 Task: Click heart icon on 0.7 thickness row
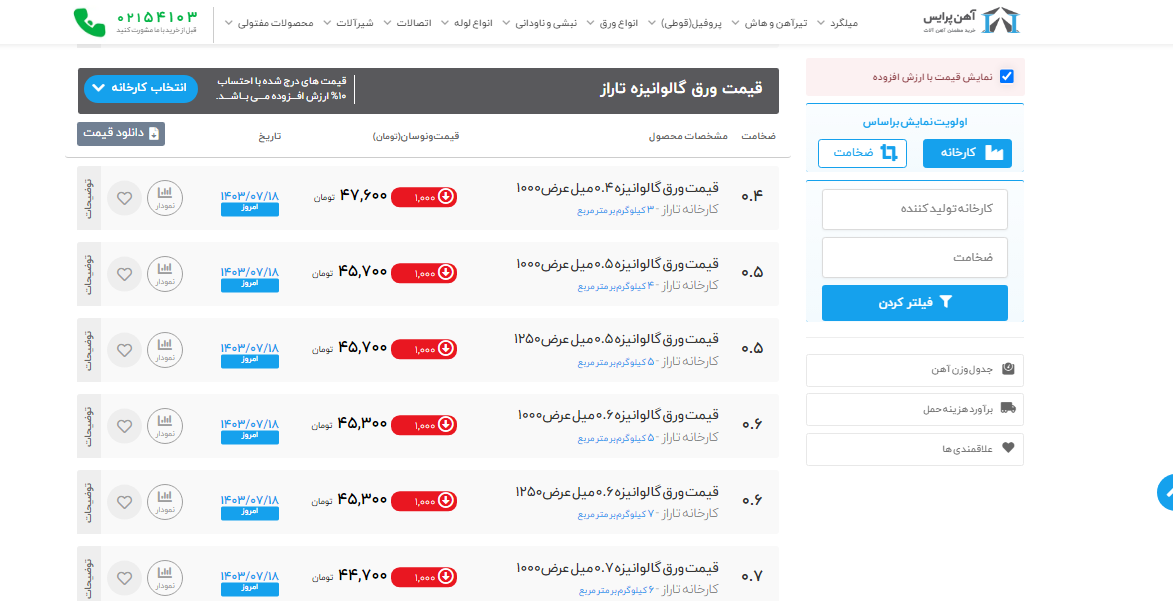pos(124,577)
